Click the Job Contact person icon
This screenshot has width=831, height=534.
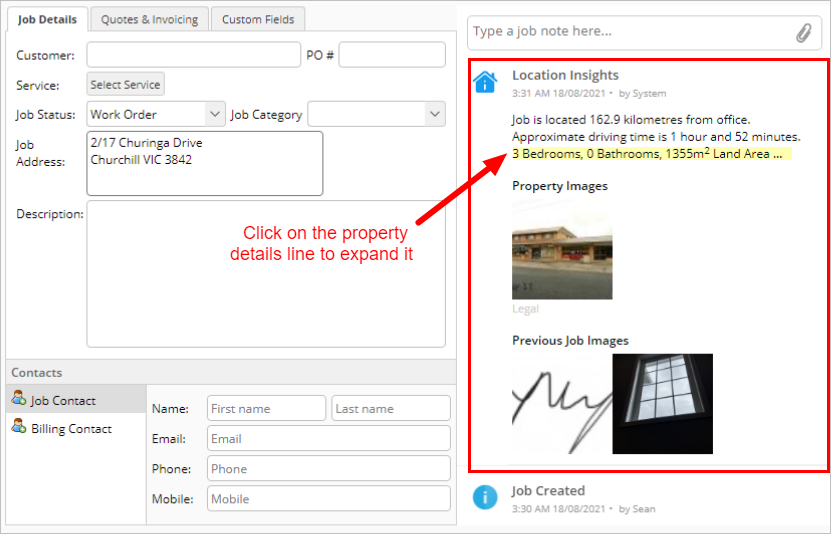(19, 398)
